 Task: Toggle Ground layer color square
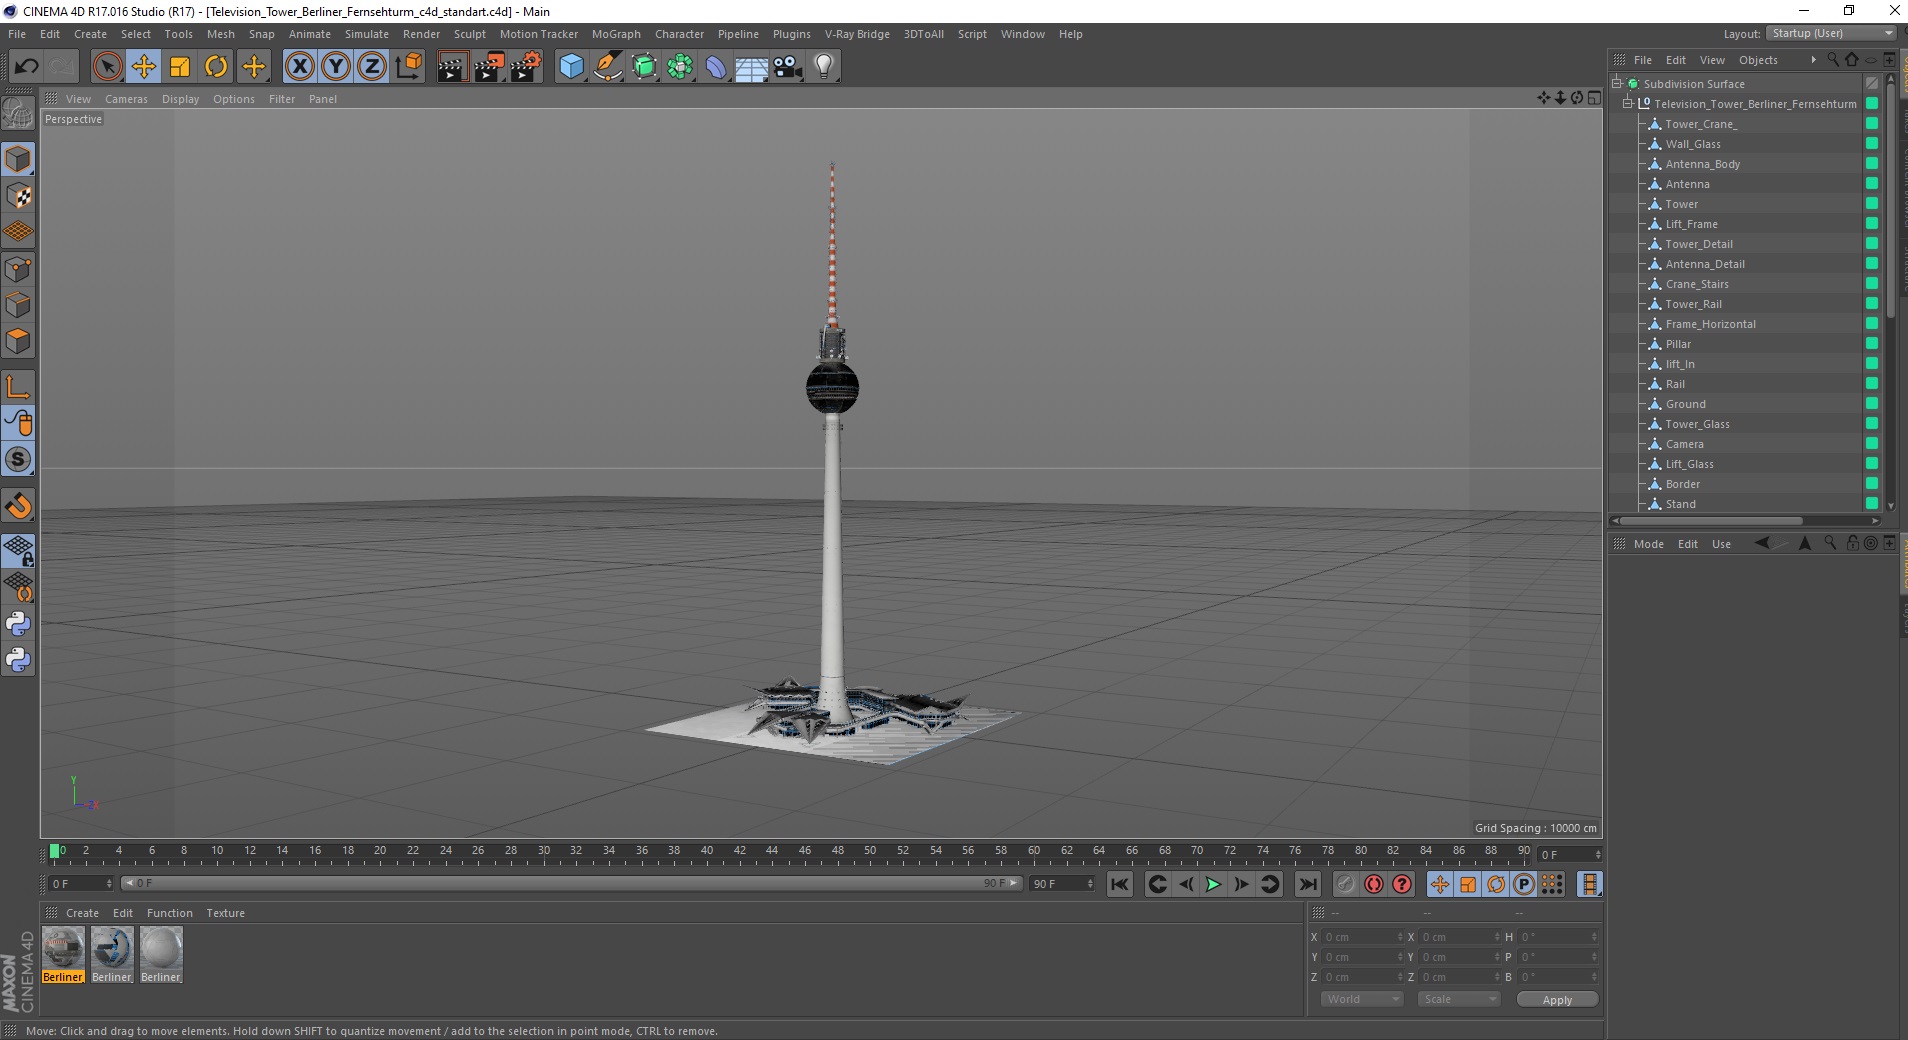(1872, 403)
